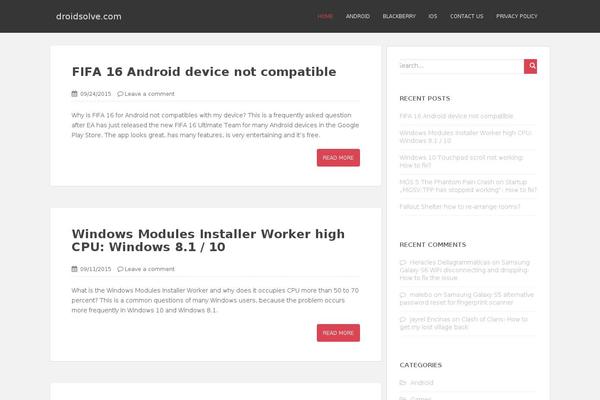The image size is (600, 400).
Task: Leave a comment on Windows Modules post
Action: pyautogui.click(x=150, y=269)
